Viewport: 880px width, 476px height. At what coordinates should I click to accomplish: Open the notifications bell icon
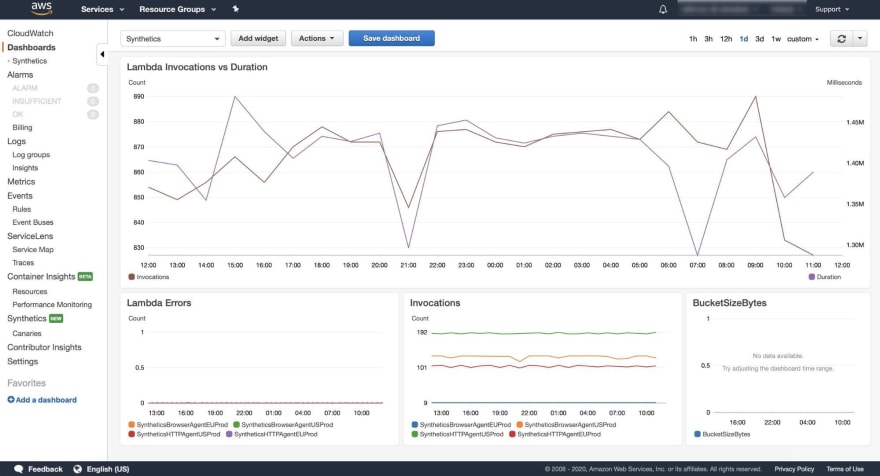(x=663, y=9)
